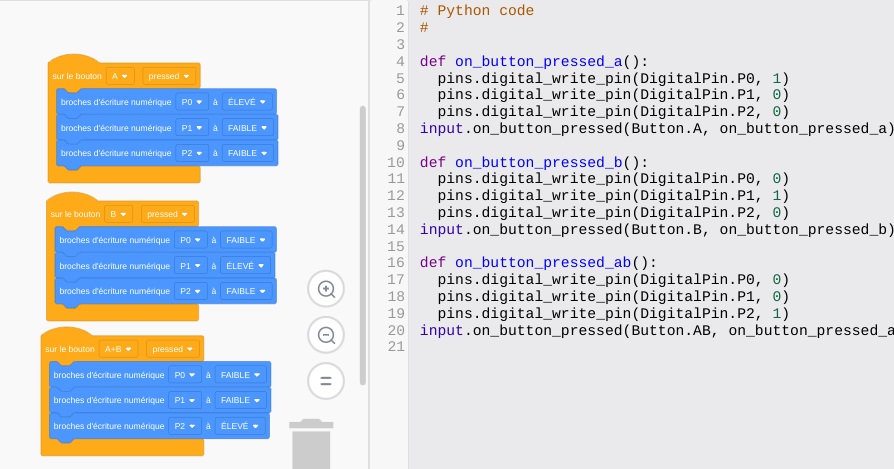The width and height of the screenshot is (894, 469).
Task: Change ÉLEVÉ value dropdown in A+B block
Action: [239, 426]
